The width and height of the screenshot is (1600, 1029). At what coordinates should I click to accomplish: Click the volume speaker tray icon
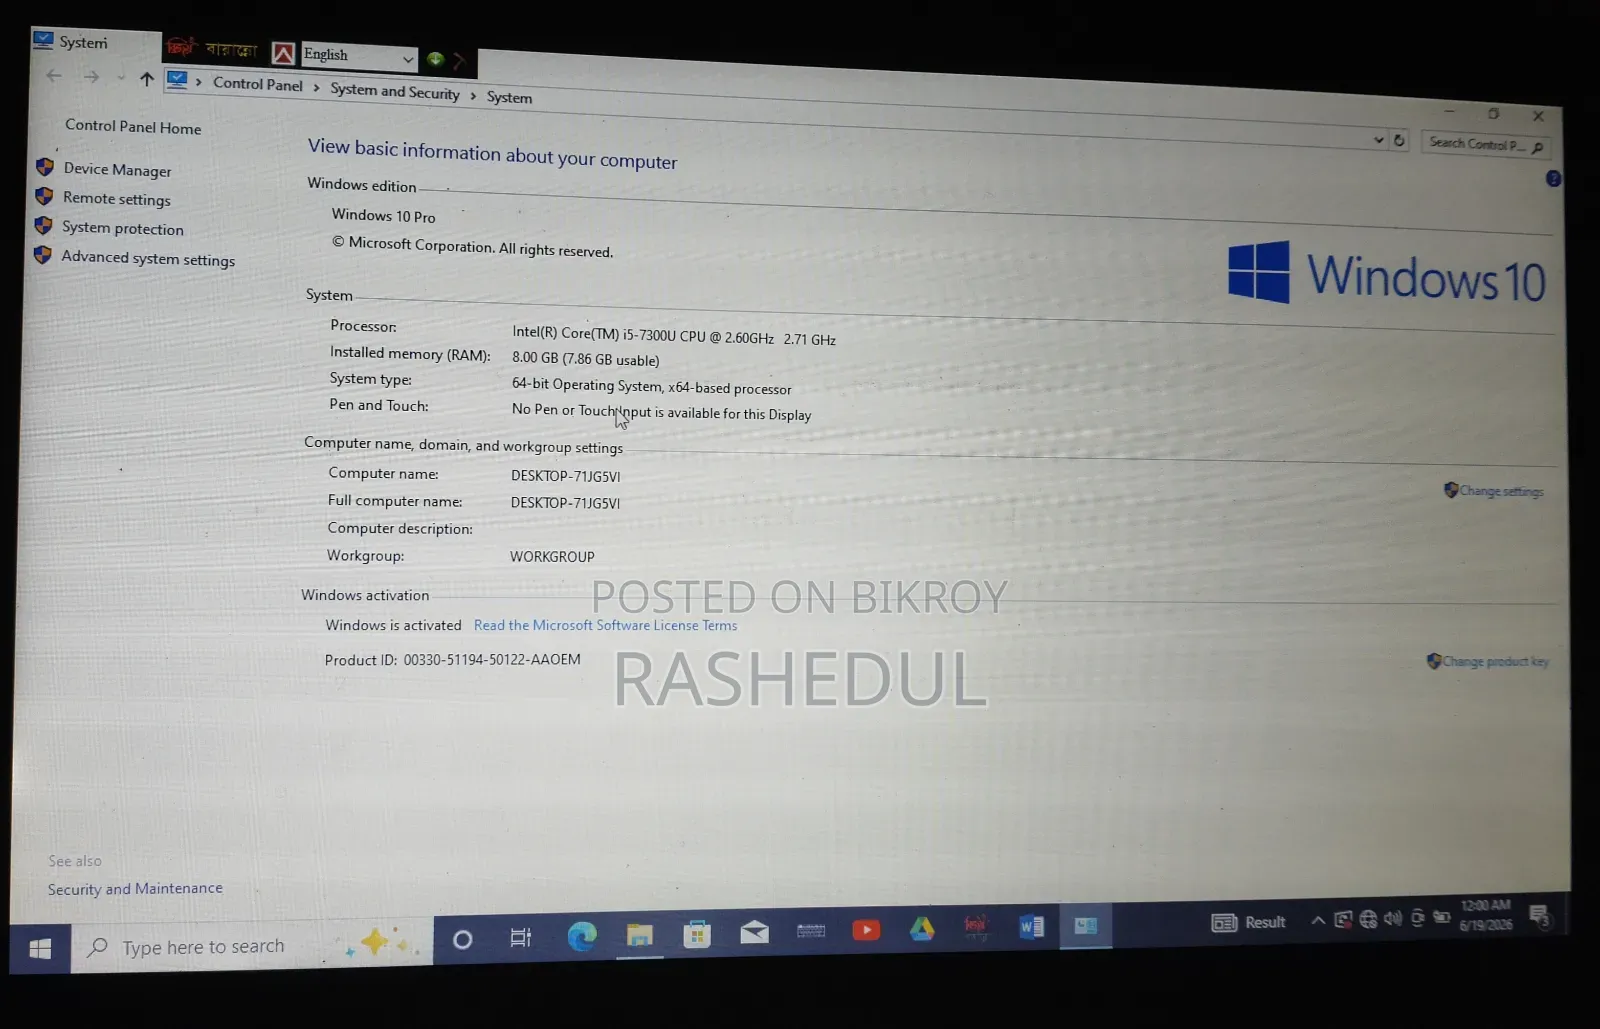click(x=1392, y=918)
